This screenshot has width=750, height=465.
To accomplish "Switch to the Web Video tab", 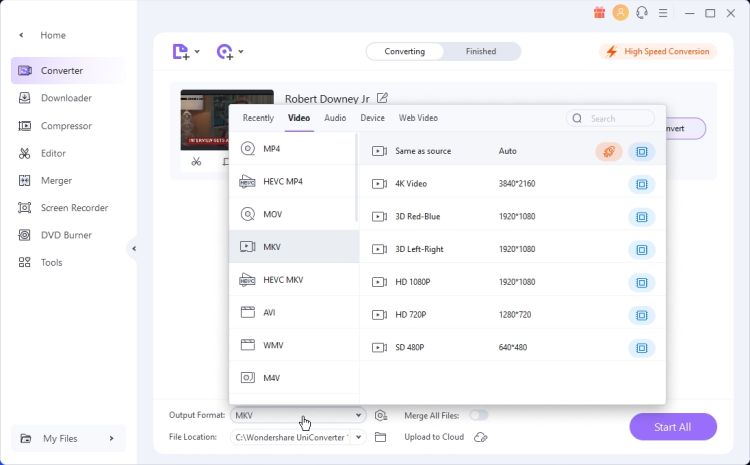I will (x=418, y=118).
